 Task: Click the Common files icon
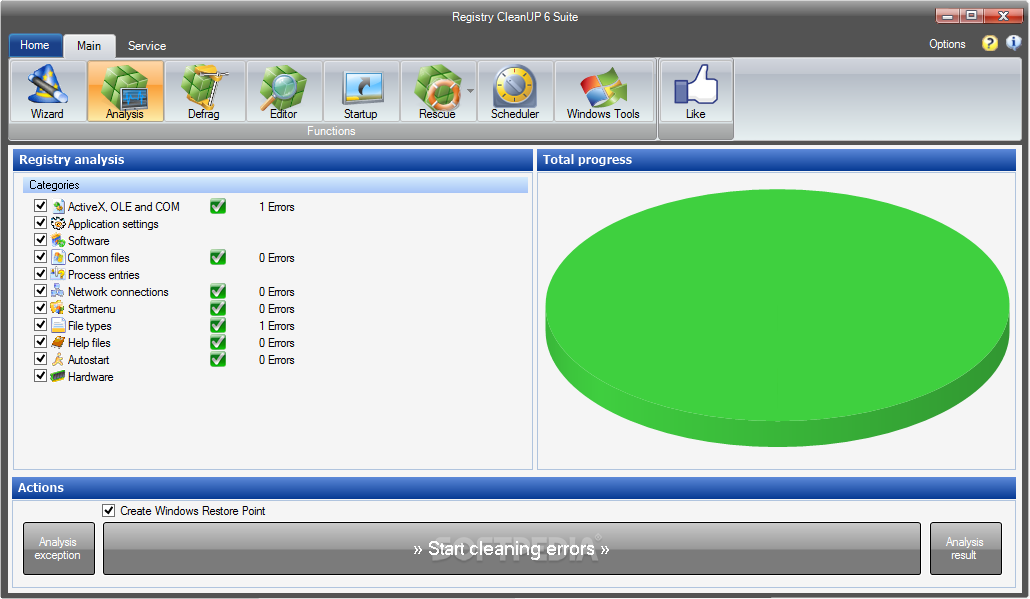[x=58, y=257]
